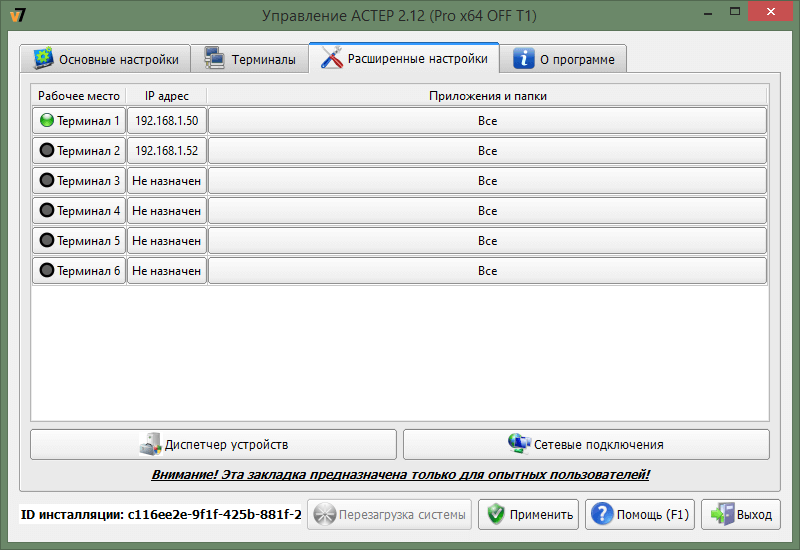Screen dimensions: 800x550
Task: Click the Терминал 1 workplace button
Action: (79, 120)
